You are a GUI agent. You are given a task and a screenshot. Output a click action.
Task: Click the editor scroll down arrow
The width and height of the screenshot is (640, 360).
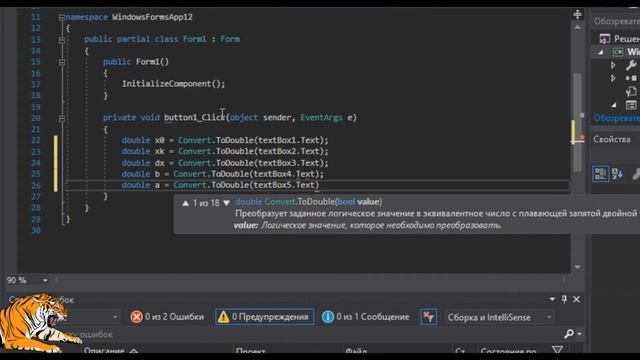577,267
